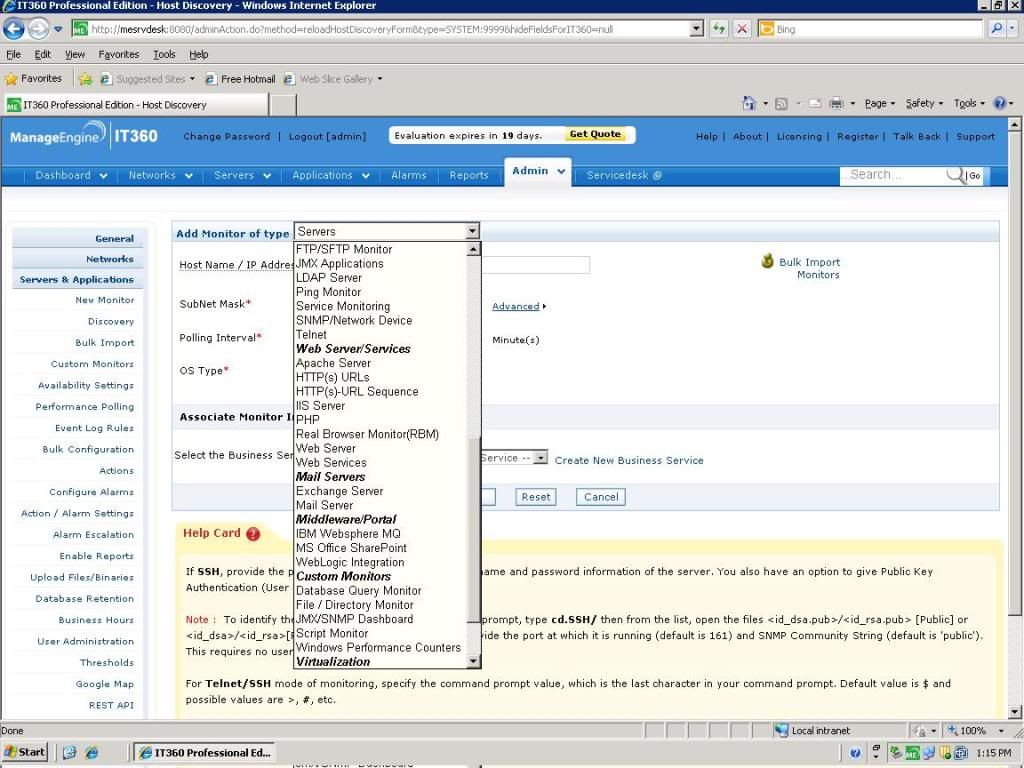Image resolution: width=1024 pixels, height=768 pixels.
Task: Click the red Help Card question icon
Action: click(x=253, y=534)
